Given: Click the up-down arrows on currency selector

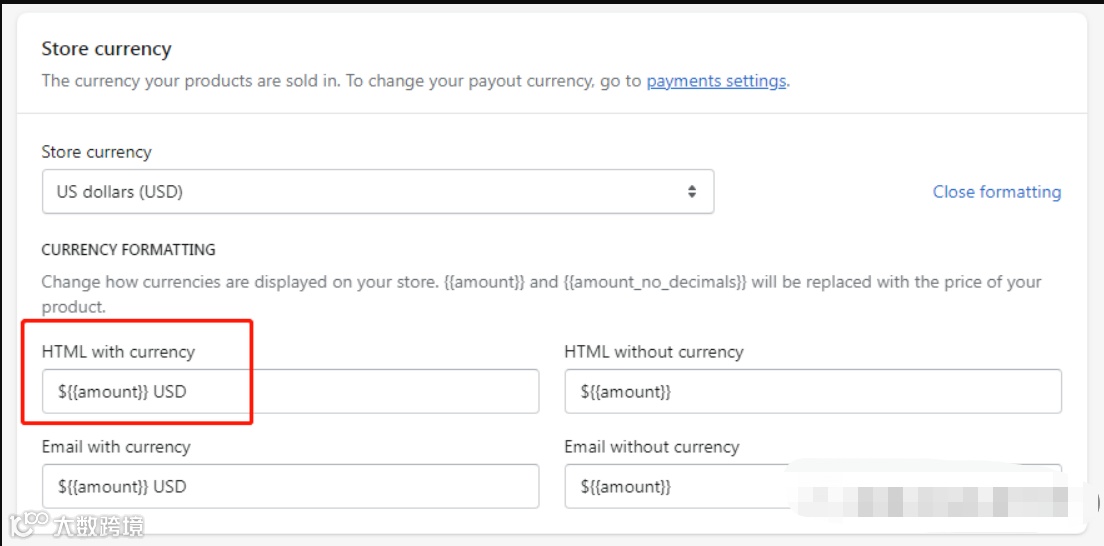Looking at the screenshot, I should [x=691, y=191].
